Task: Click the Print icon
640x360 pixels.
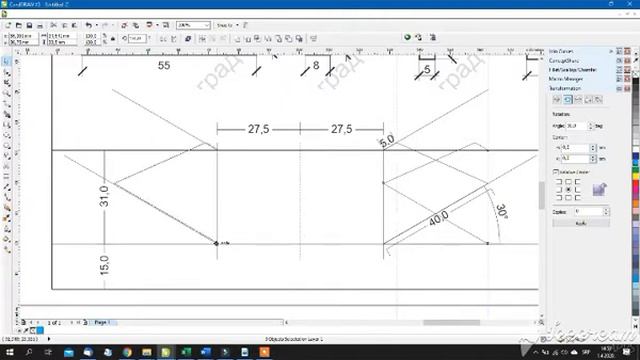Action: pyautogui.click(x=40, y=25)
